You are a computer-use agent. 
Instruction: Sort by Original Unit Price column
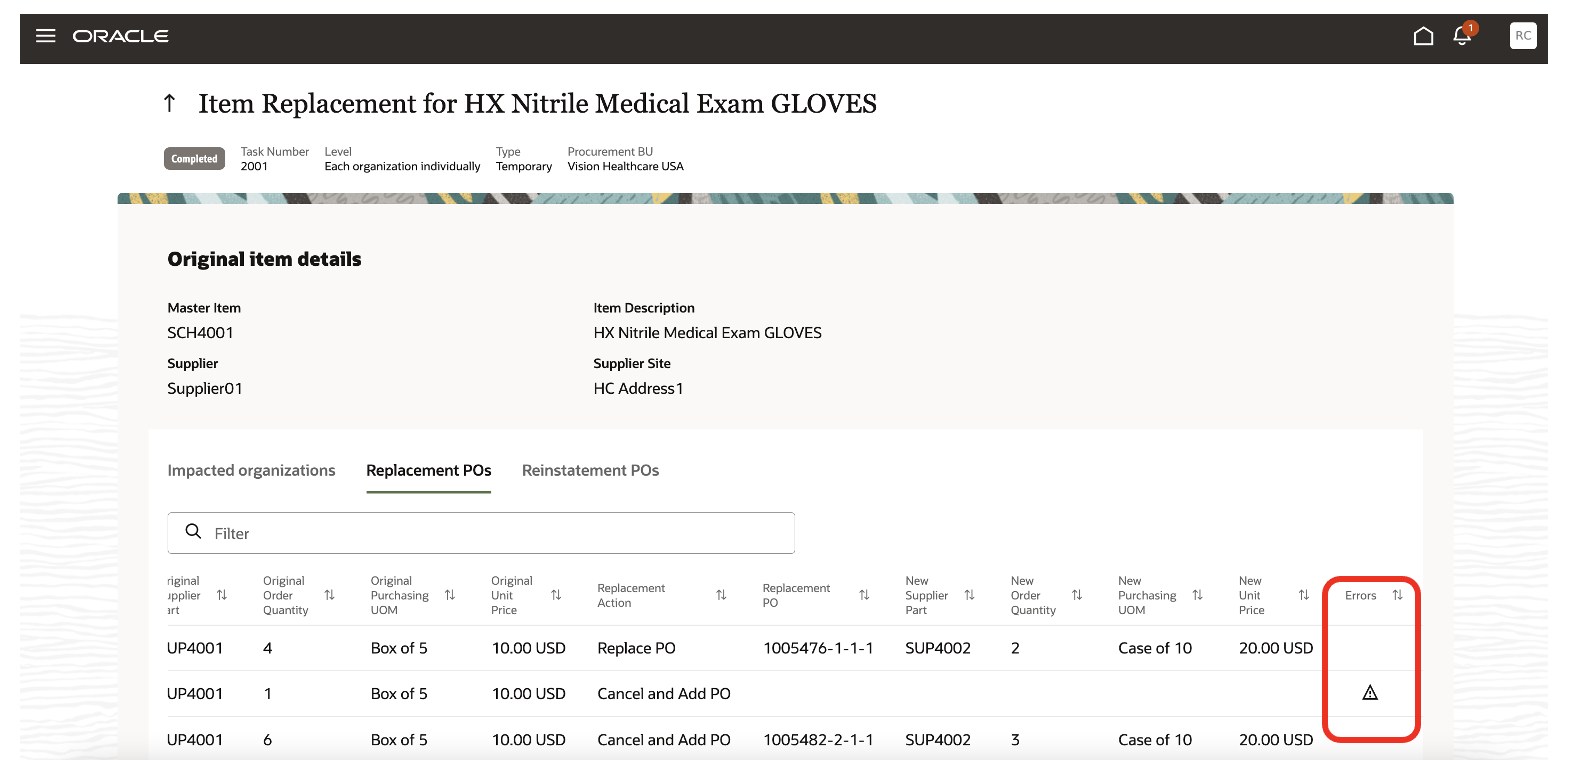click(556, 595)
